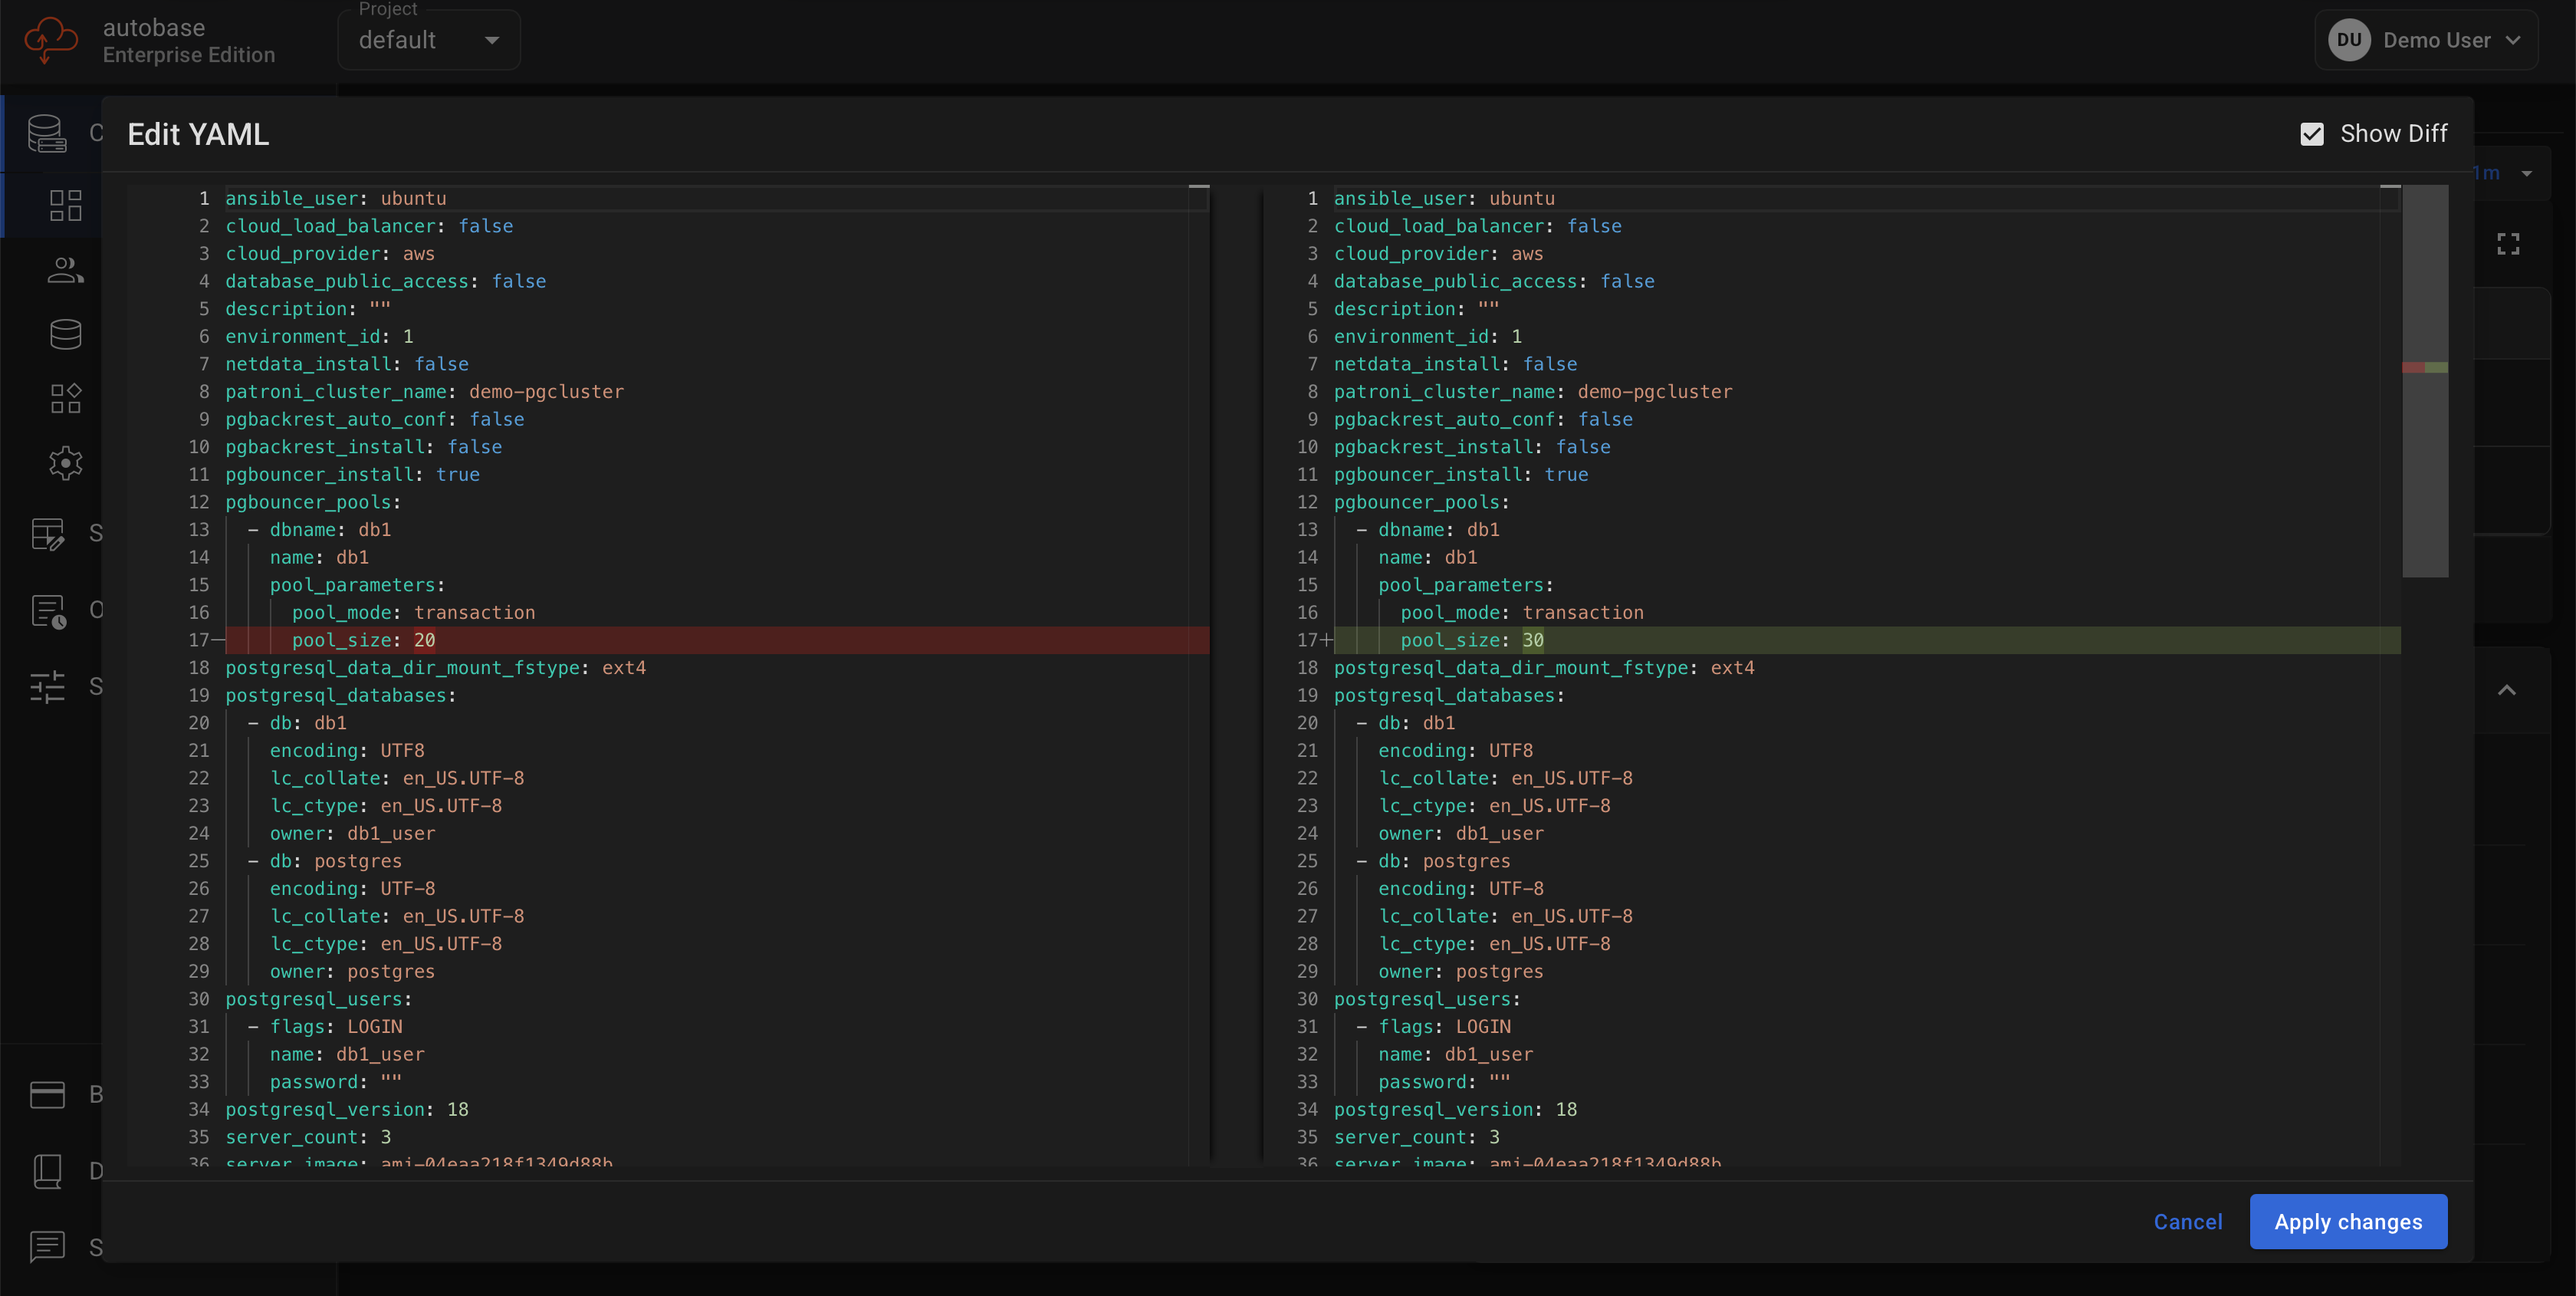The height and width of the screenshot is (1296, 2576).
Task: Open the settings gear icon in sidebar
Action: [66, 463]
